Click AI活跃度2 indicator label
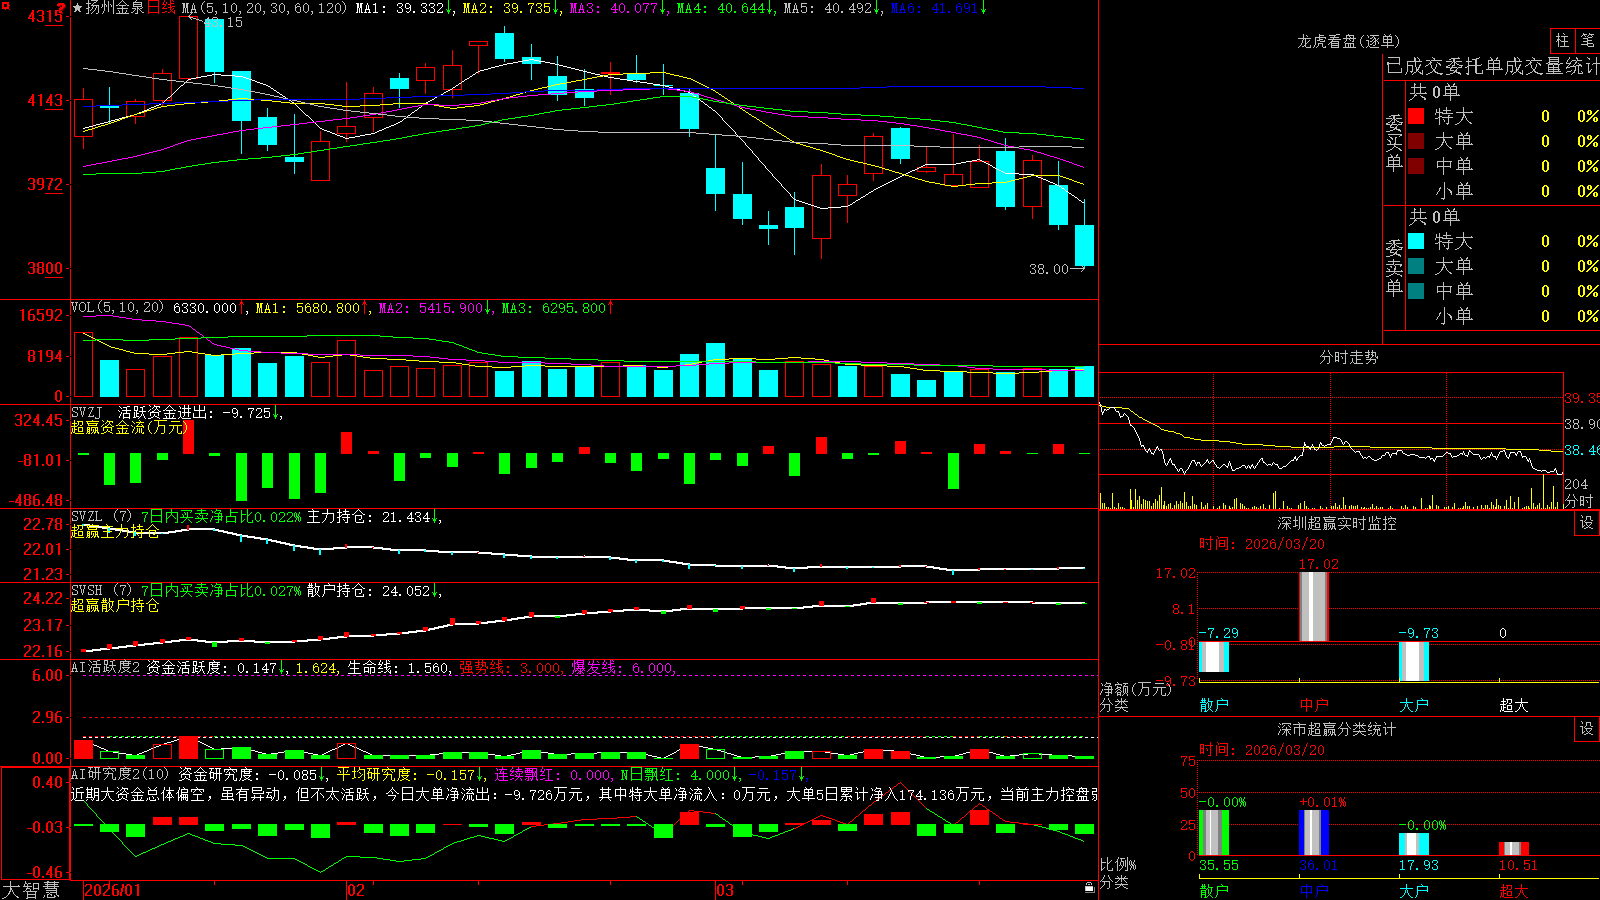This screenshot has height=900, width=1600. click(x=106, y=667)
